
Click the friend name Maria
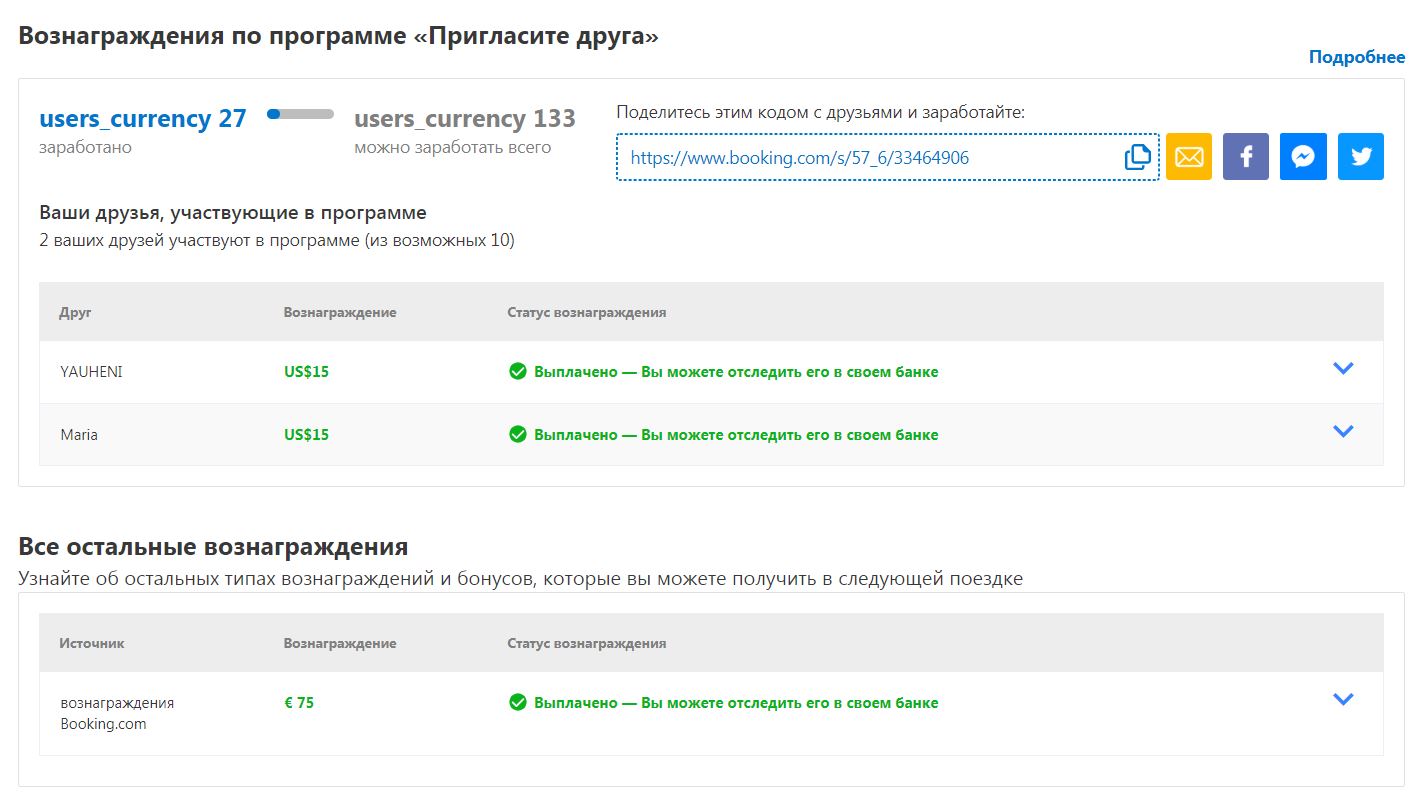click(x=79, y=435)
